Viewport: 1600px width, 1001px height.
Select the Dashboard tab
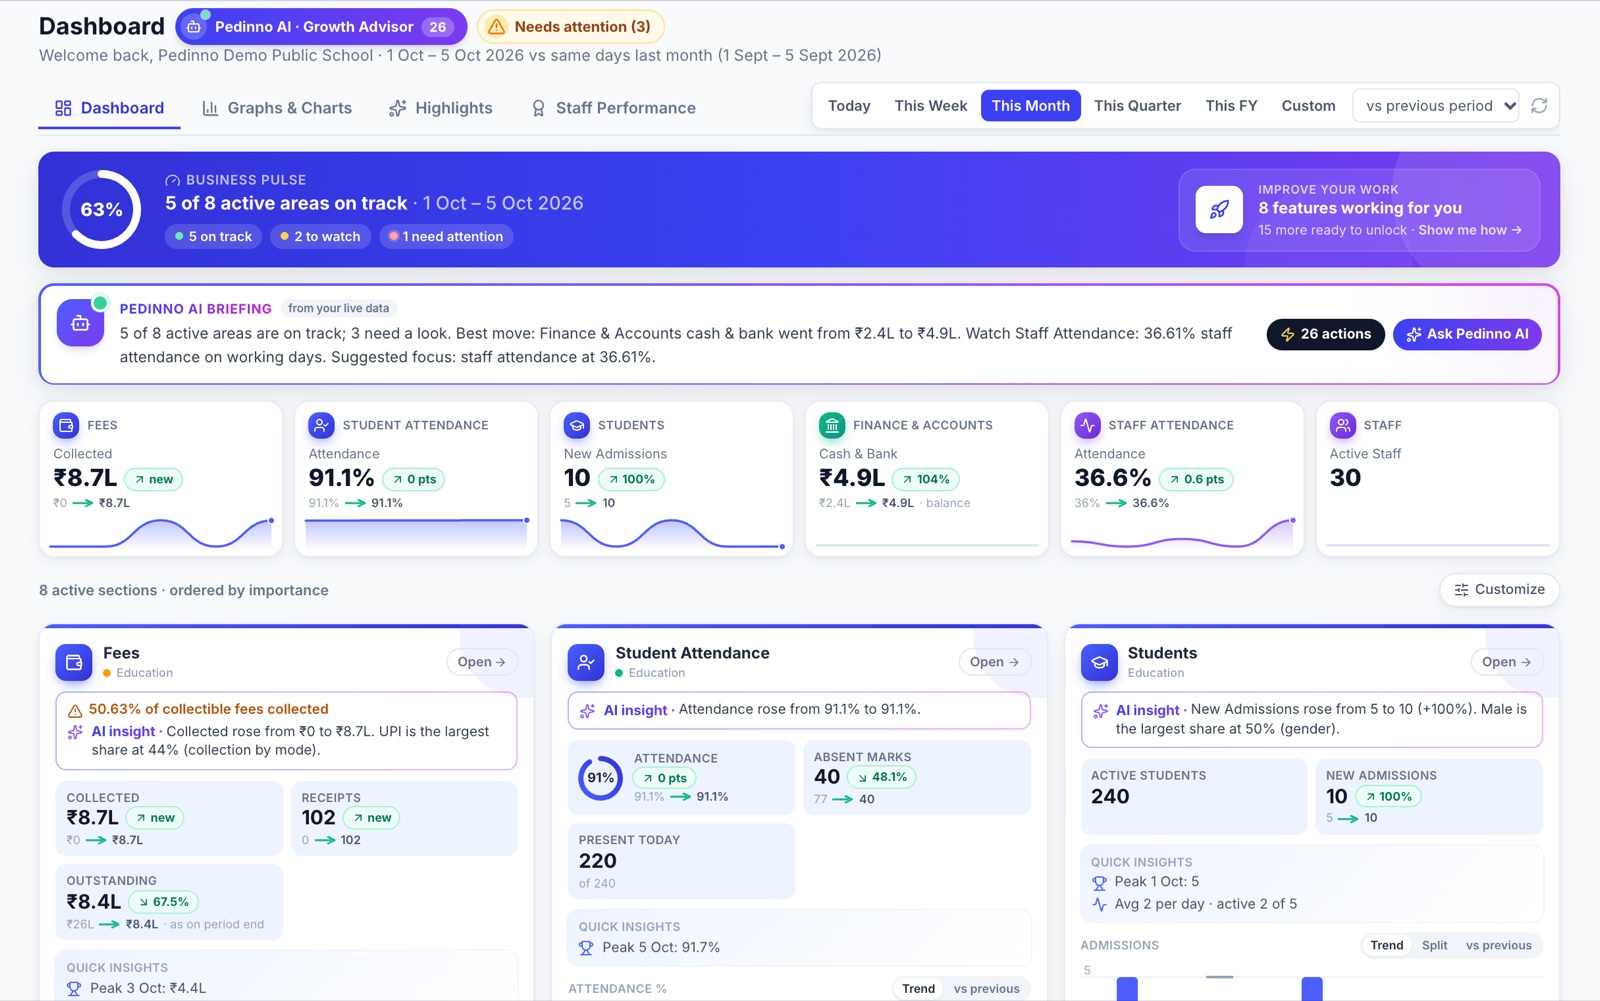click(x=110, y=108)
